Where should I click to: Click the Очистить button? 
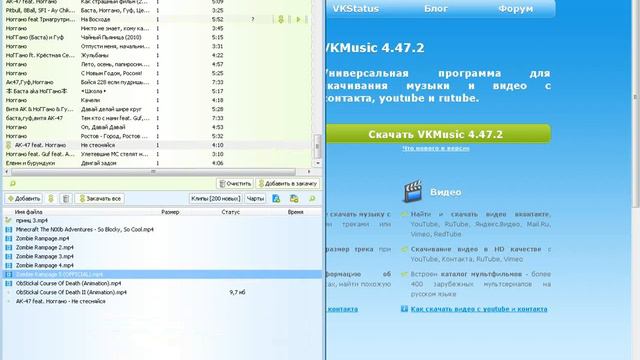[x=235, y=184]
